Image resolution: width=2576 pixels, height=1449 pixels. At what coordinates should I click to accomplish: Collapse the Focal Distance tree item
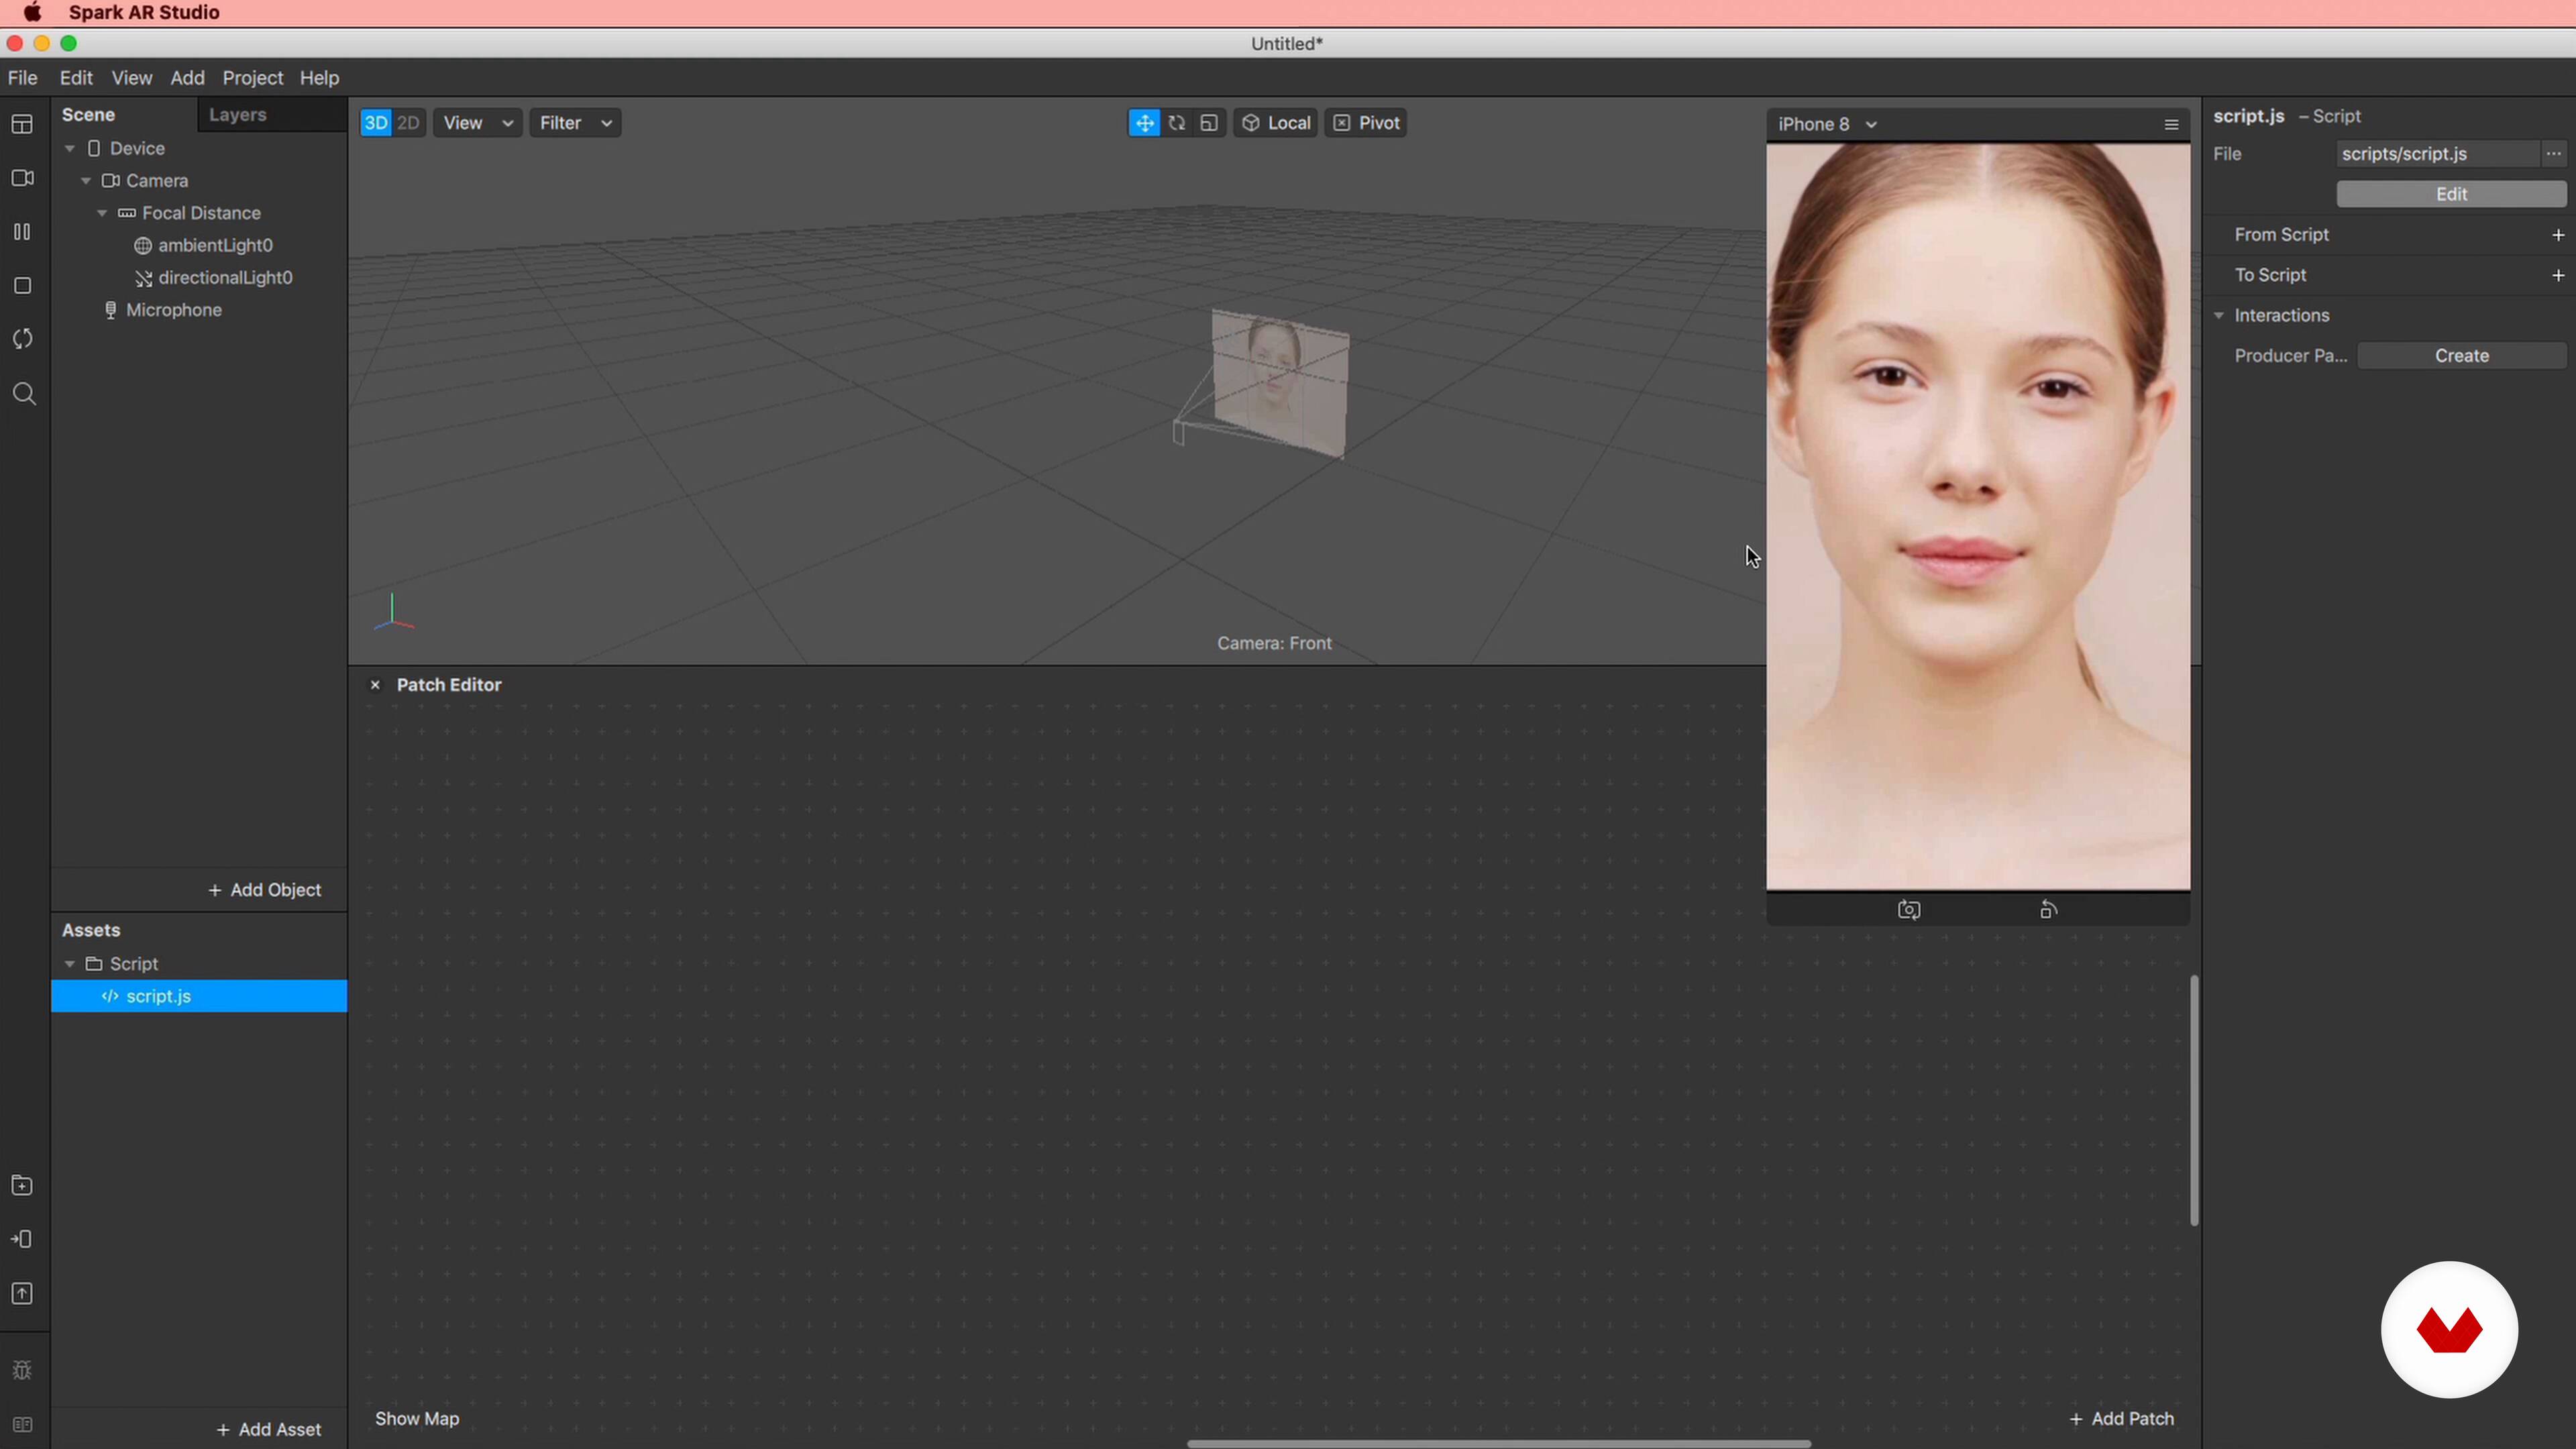point(102,213)
